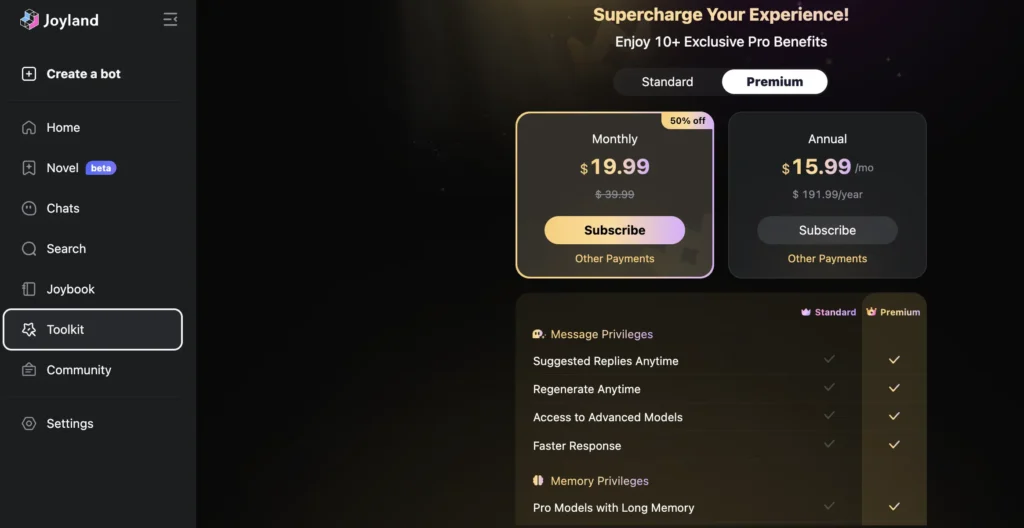The height and width of the screenshot is (528, 1024).
Task: Click the Search magnifier icon
Action: (29, 249)
